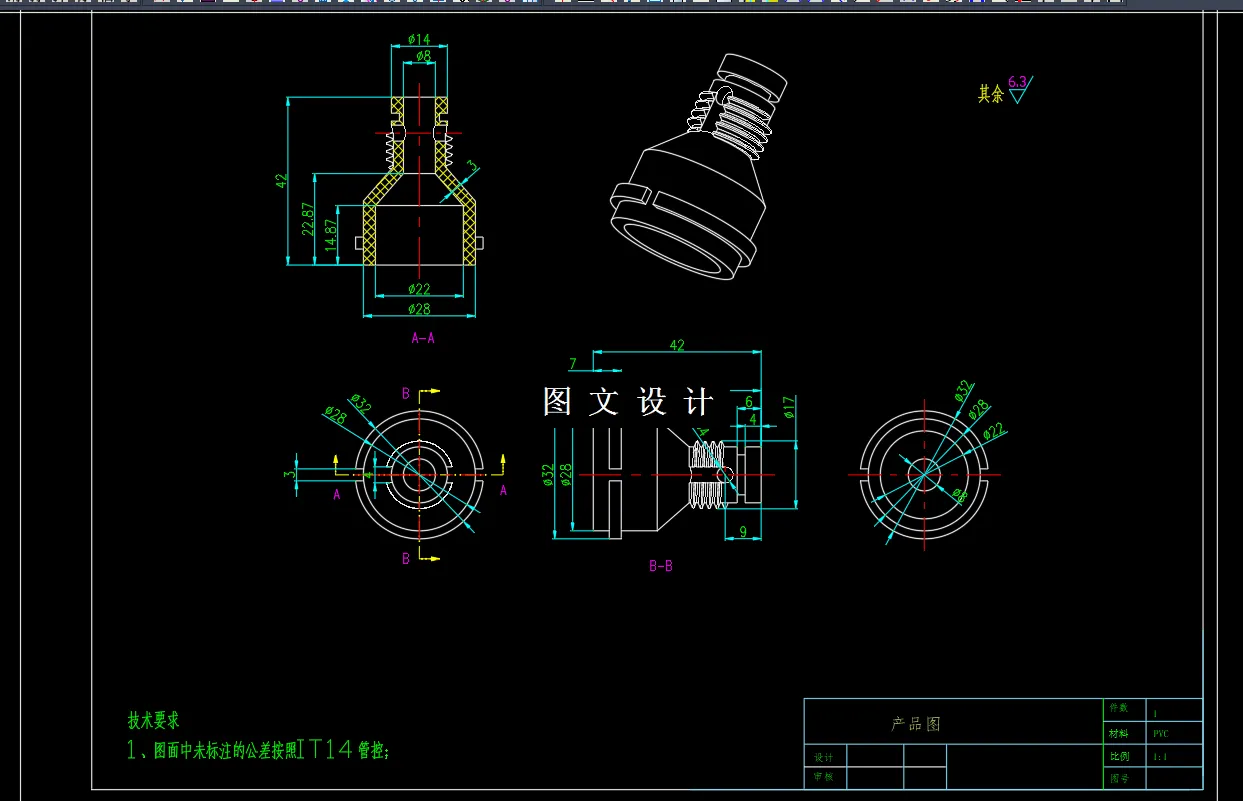Select the ø14 dimension in section A-A
This screenshot has height=801, width=1243.
(x=418, y=40)
